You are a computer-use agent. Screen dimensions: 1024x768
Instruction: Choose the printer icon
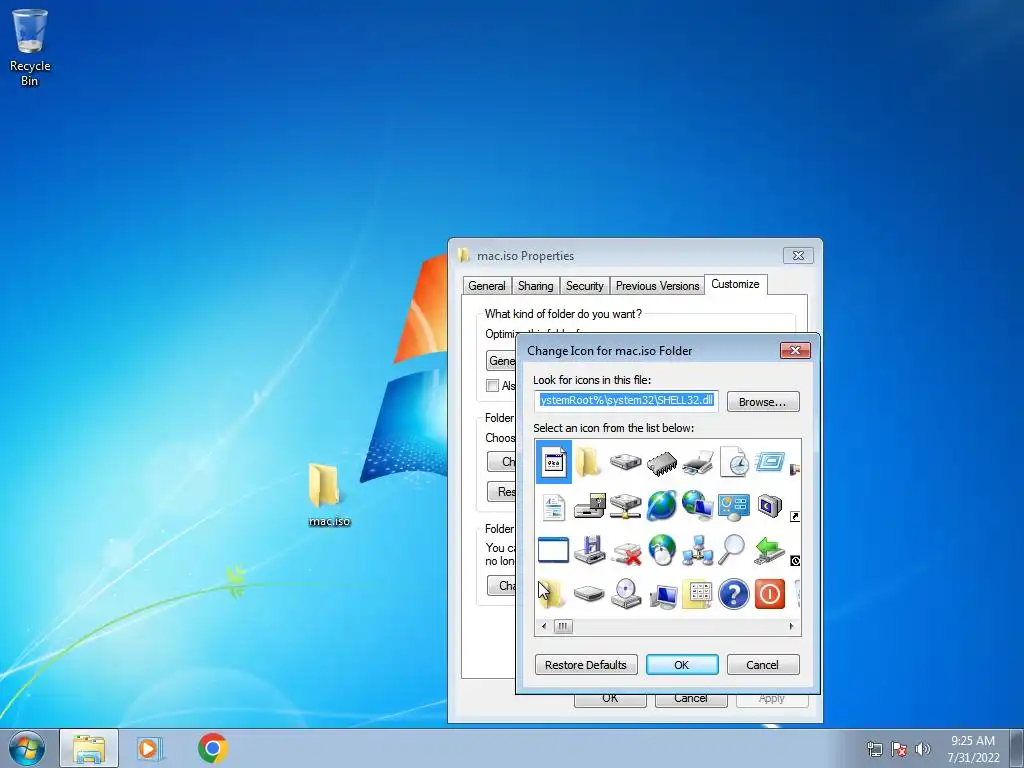tap(697, 462)
